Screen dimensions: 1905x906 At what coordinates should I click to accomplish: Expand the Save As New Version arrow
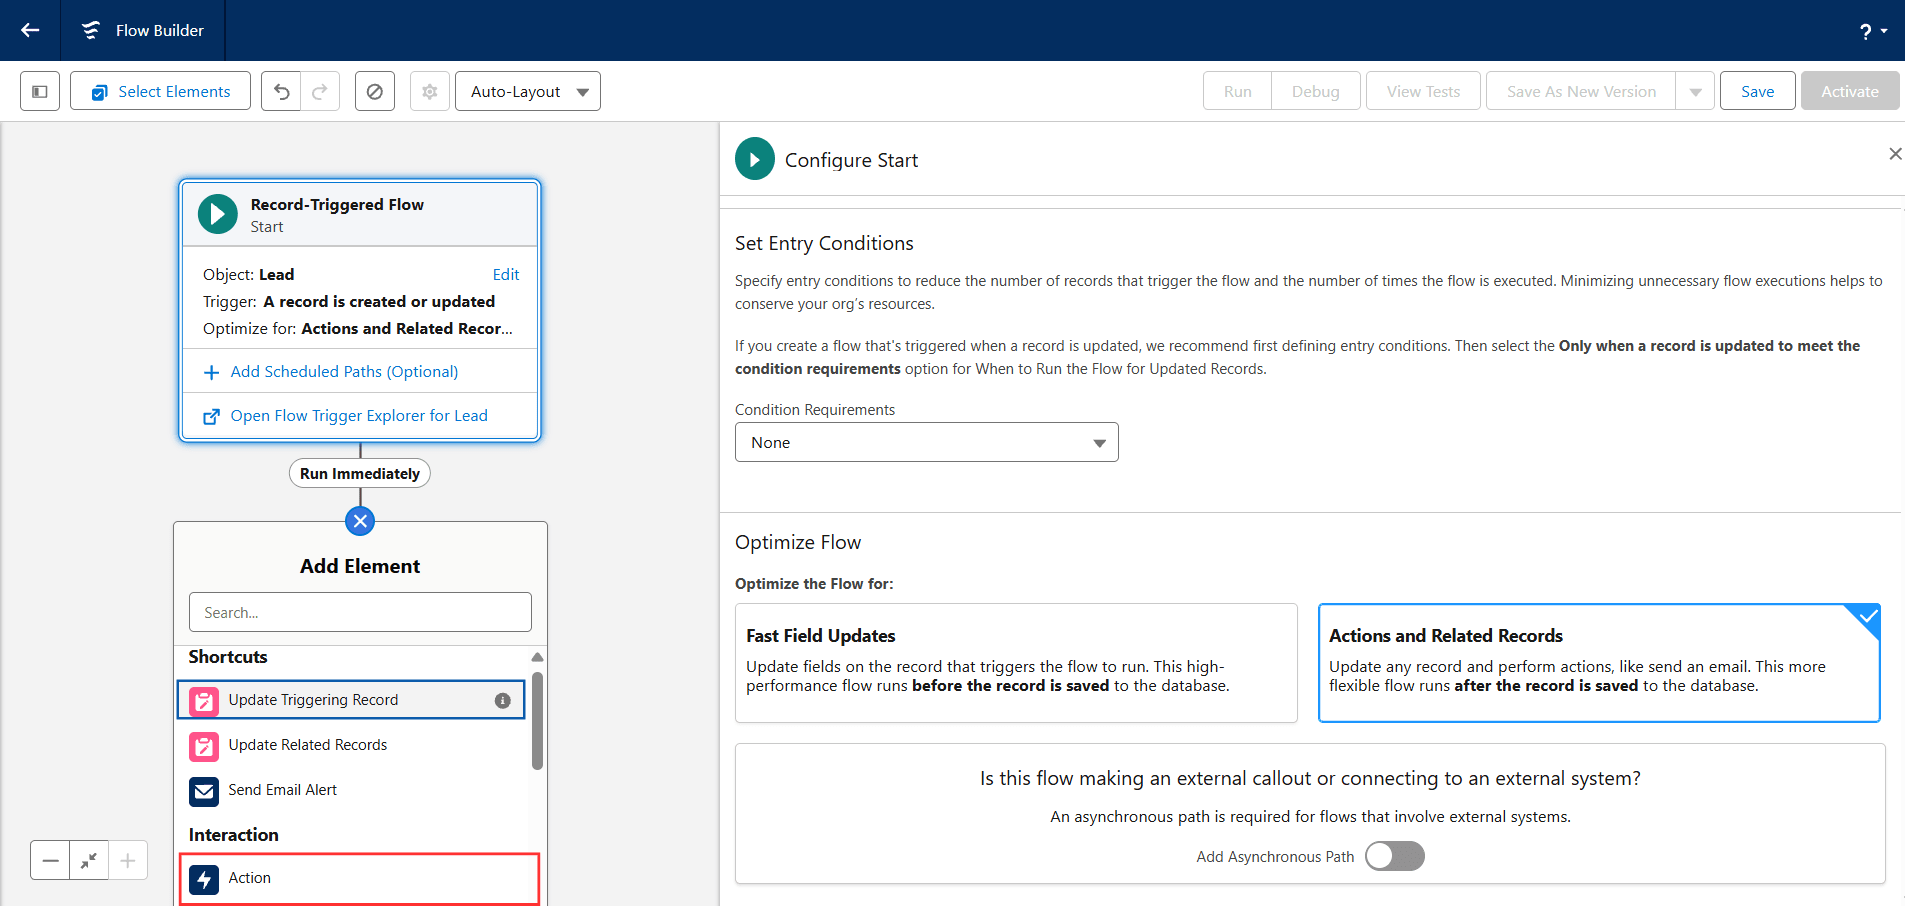click(x=1695, y=91)
